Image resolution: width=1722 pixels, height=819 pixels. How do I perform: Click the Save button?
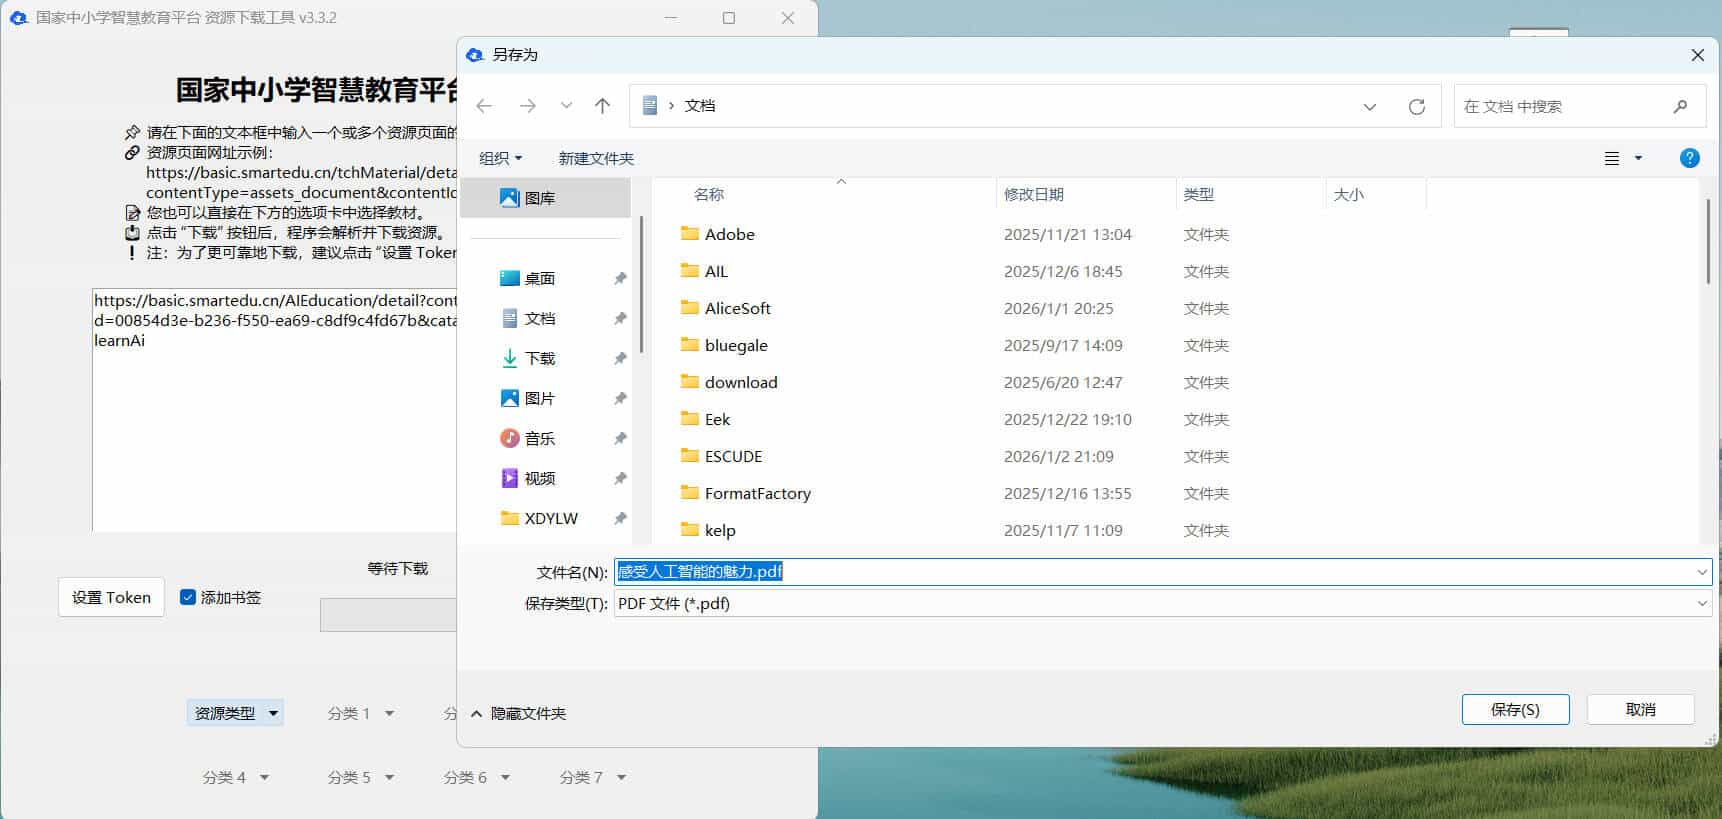tap(1514, 709)
